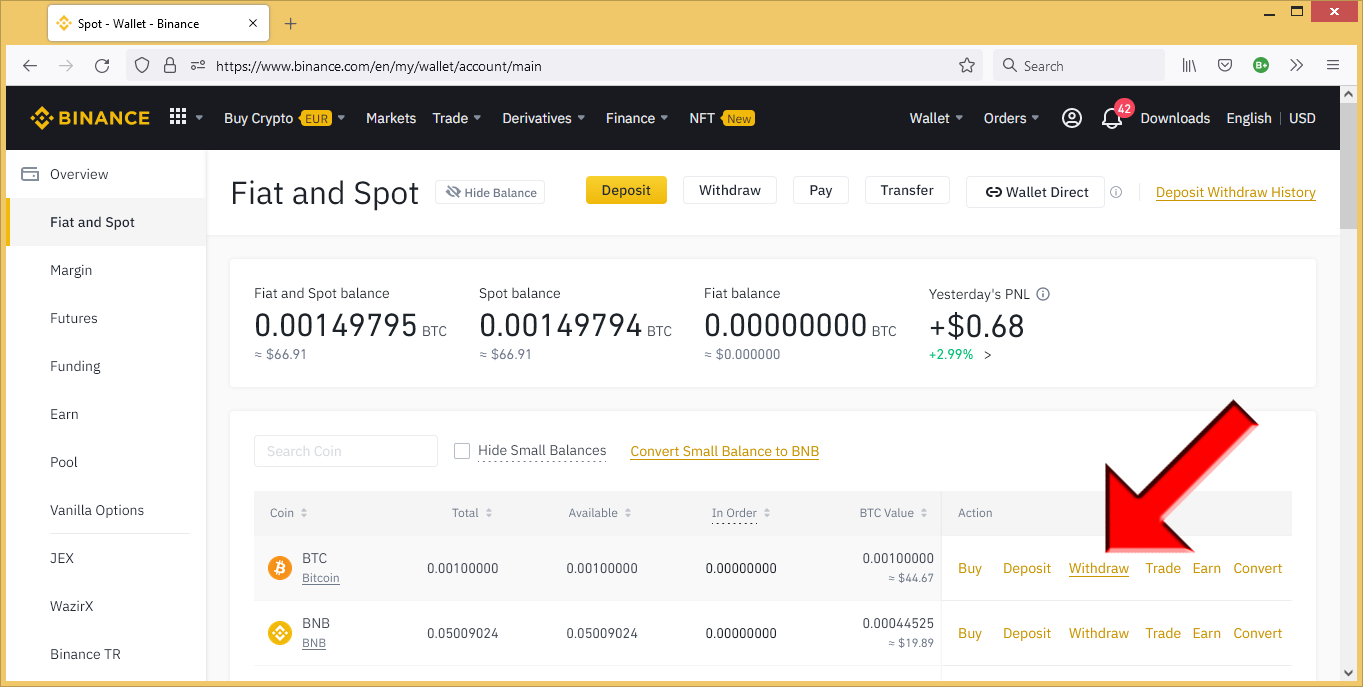
Task: Open the notifications bell with 42 badge
Action: (x=1112, y=118)
